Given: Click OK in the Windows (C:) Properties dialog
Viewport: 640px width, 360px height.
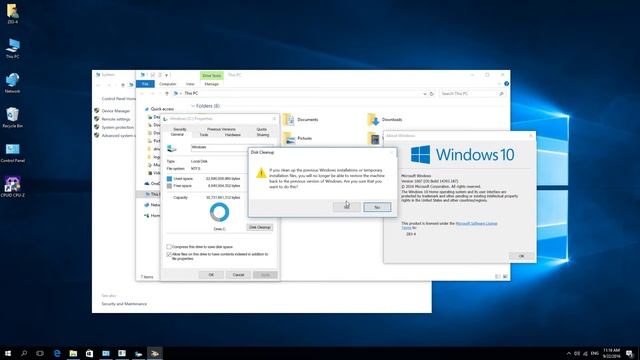Looking at the screenshot, I should (211, 275).
